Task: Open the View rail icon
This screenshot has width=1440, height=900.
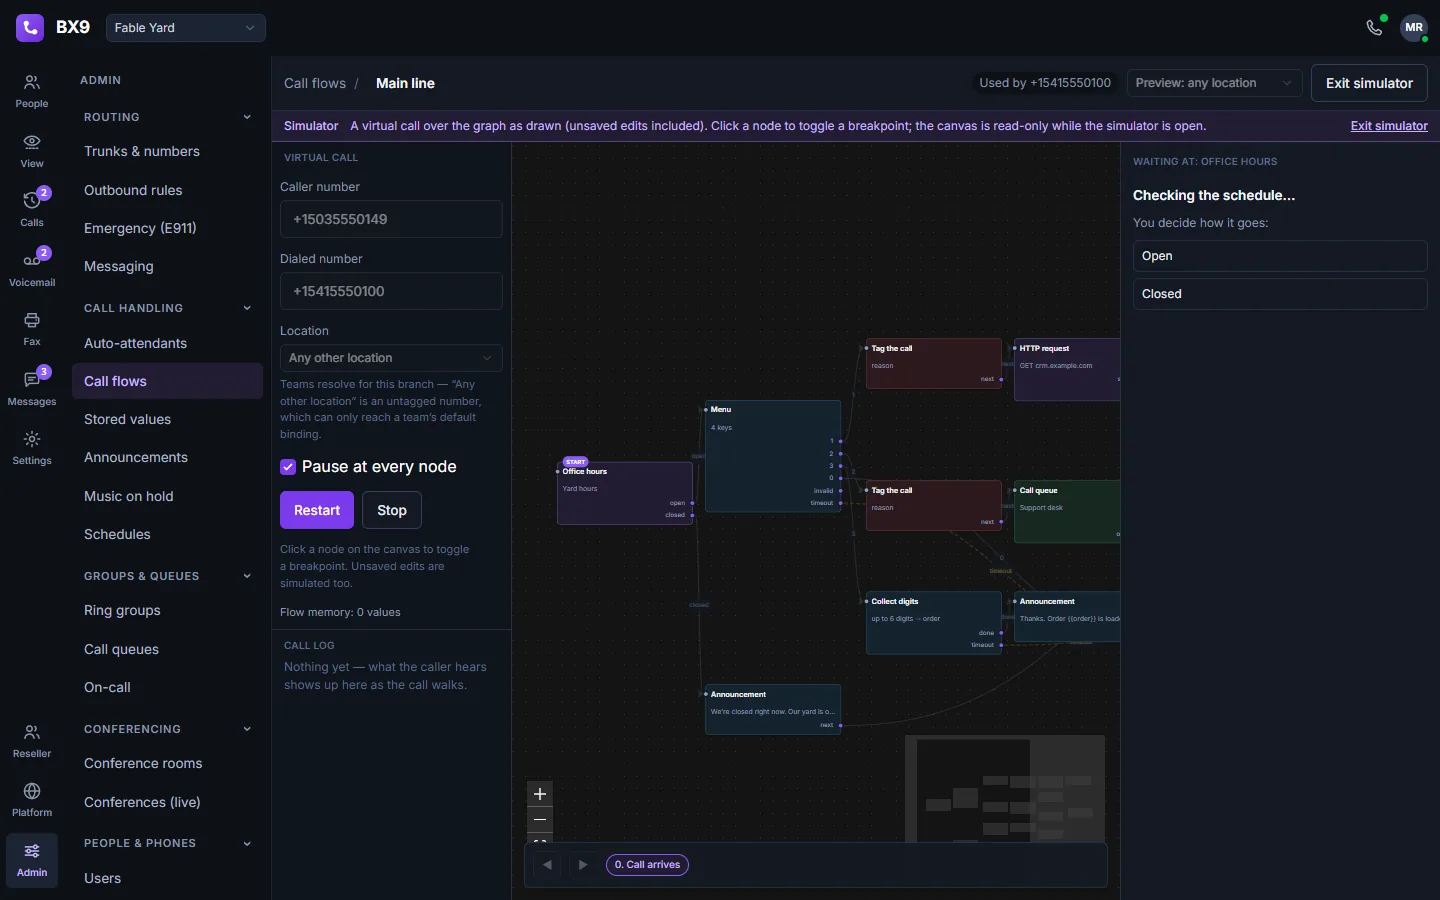Action: 32,151
